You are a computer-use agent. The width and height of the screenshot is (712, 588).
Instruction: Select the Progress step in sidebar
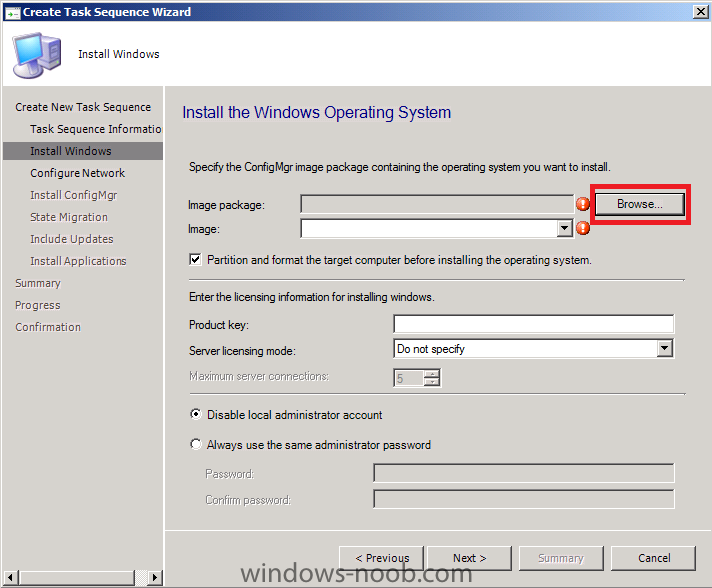coord(38,305)
